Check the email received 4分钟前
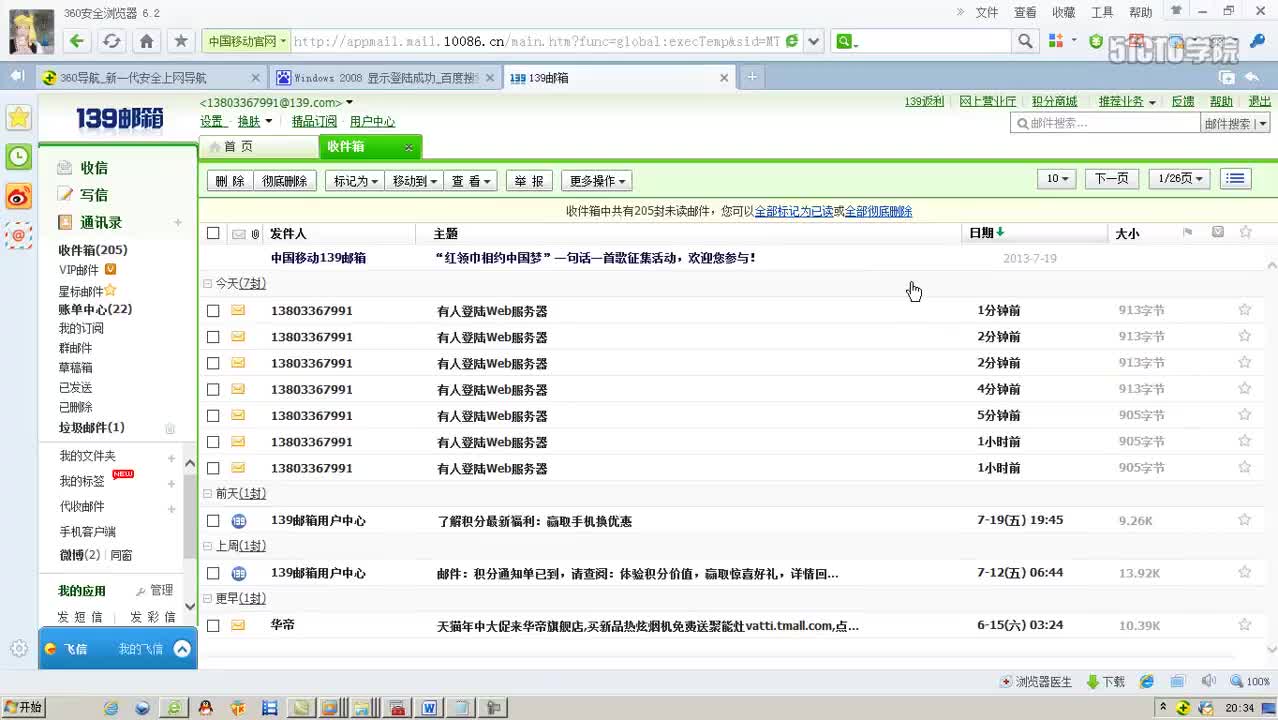Screen dimensions: 1278x720 (x=213, y=389)
